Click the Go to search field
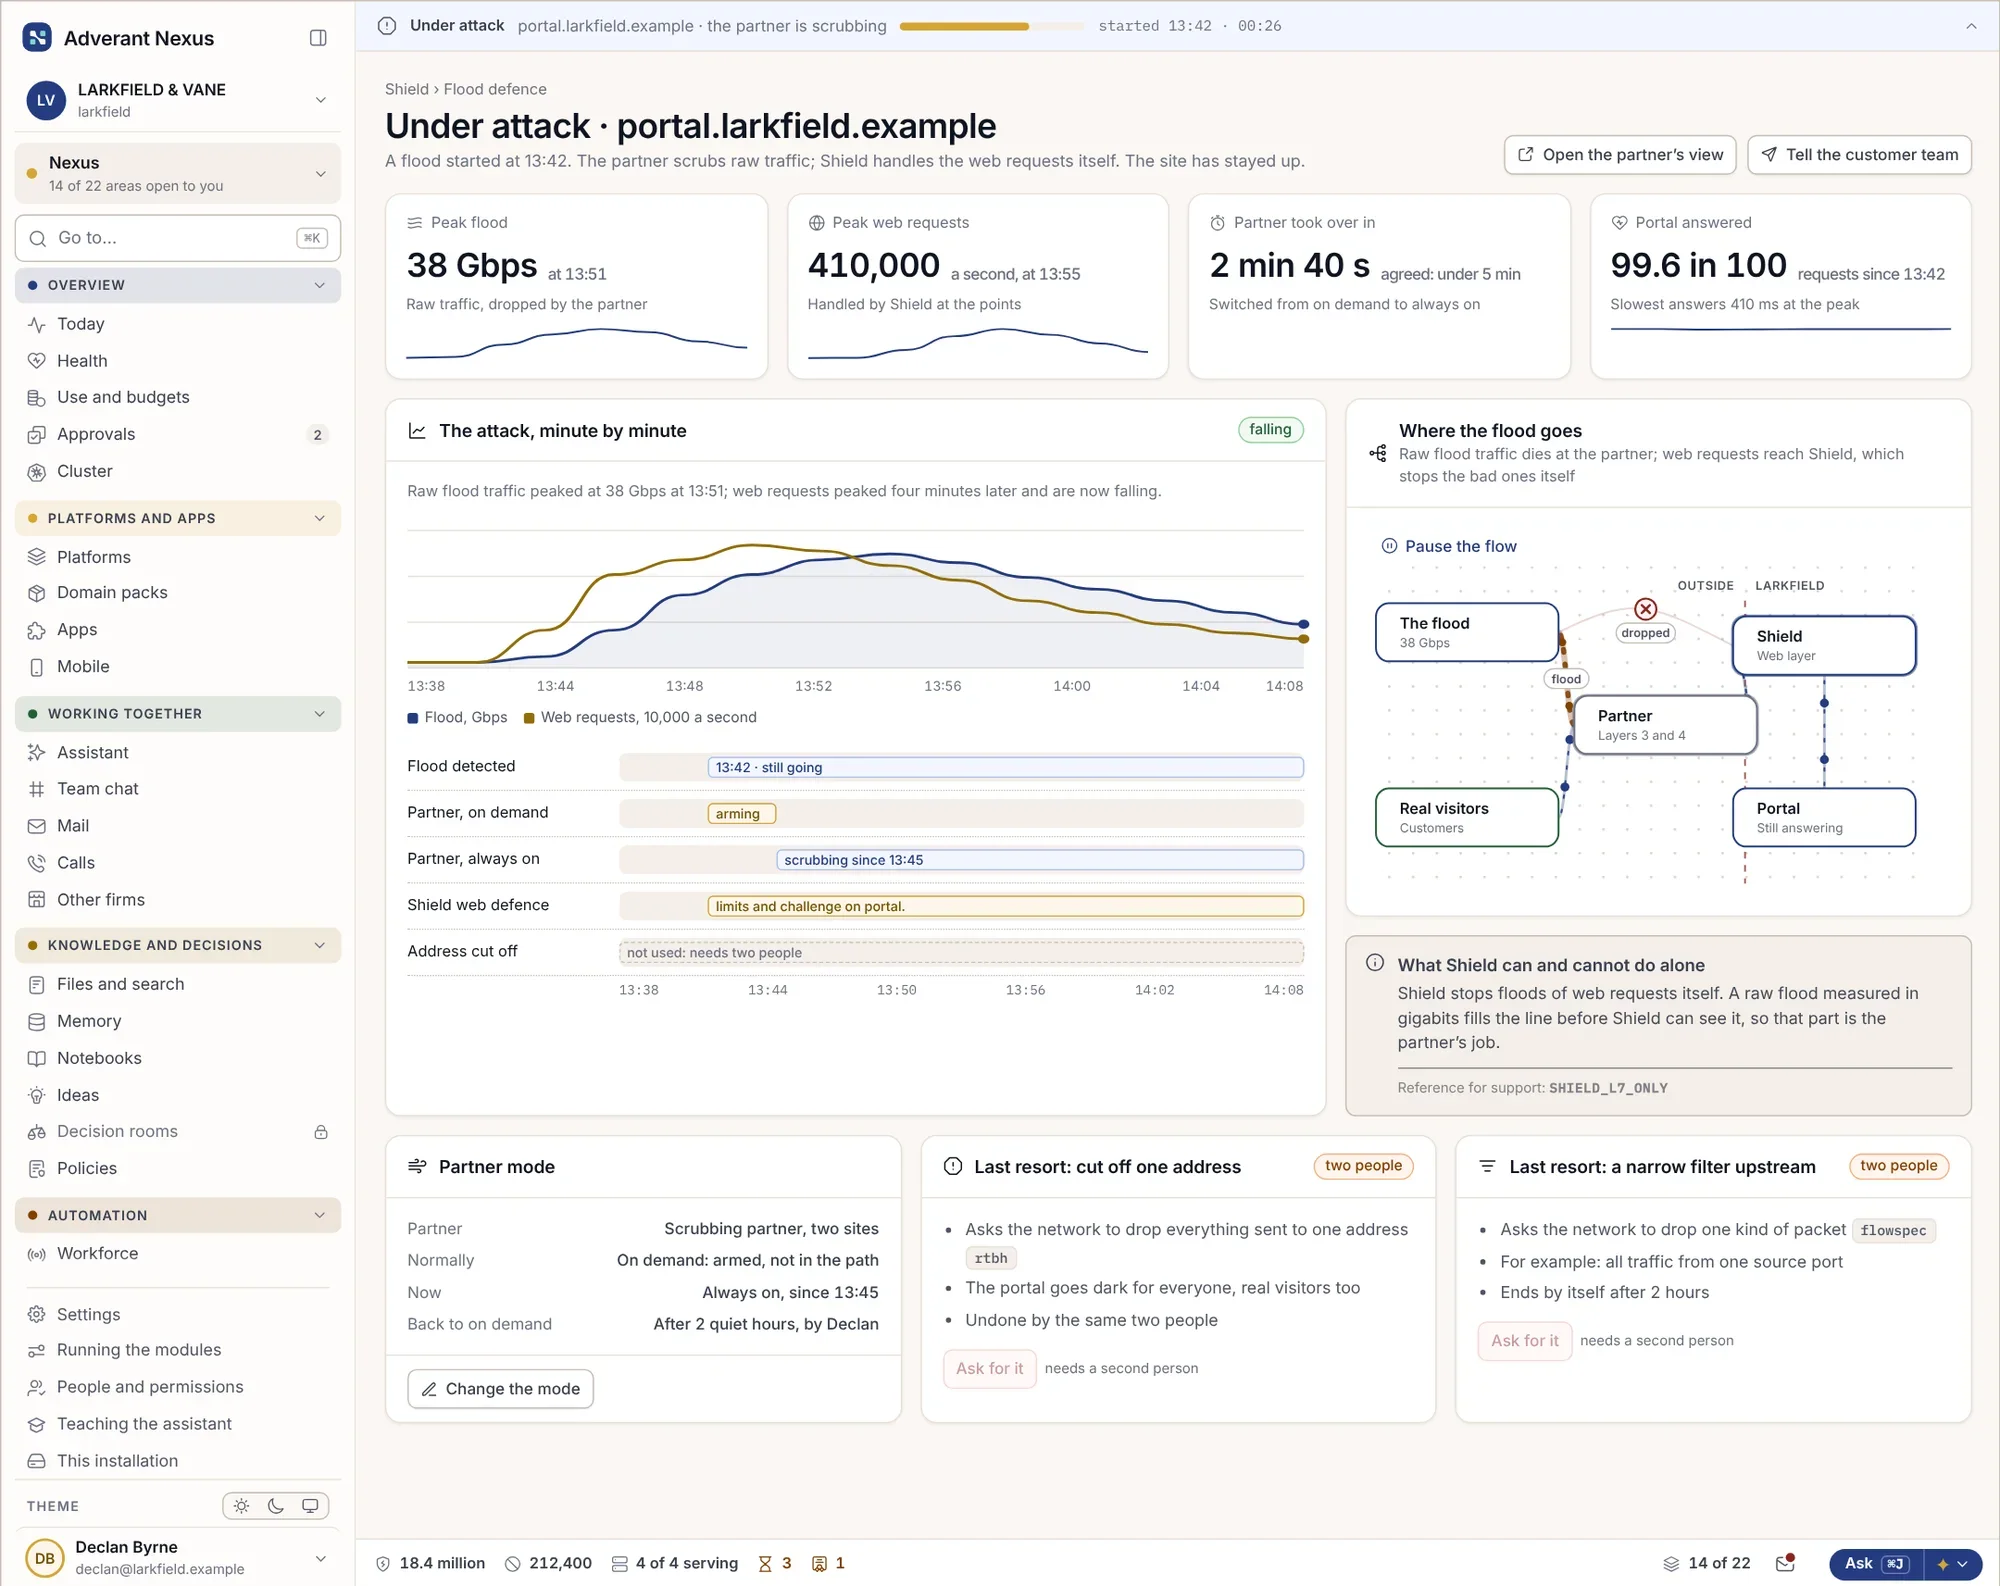2000x1586 pixels. click(178, 238)
